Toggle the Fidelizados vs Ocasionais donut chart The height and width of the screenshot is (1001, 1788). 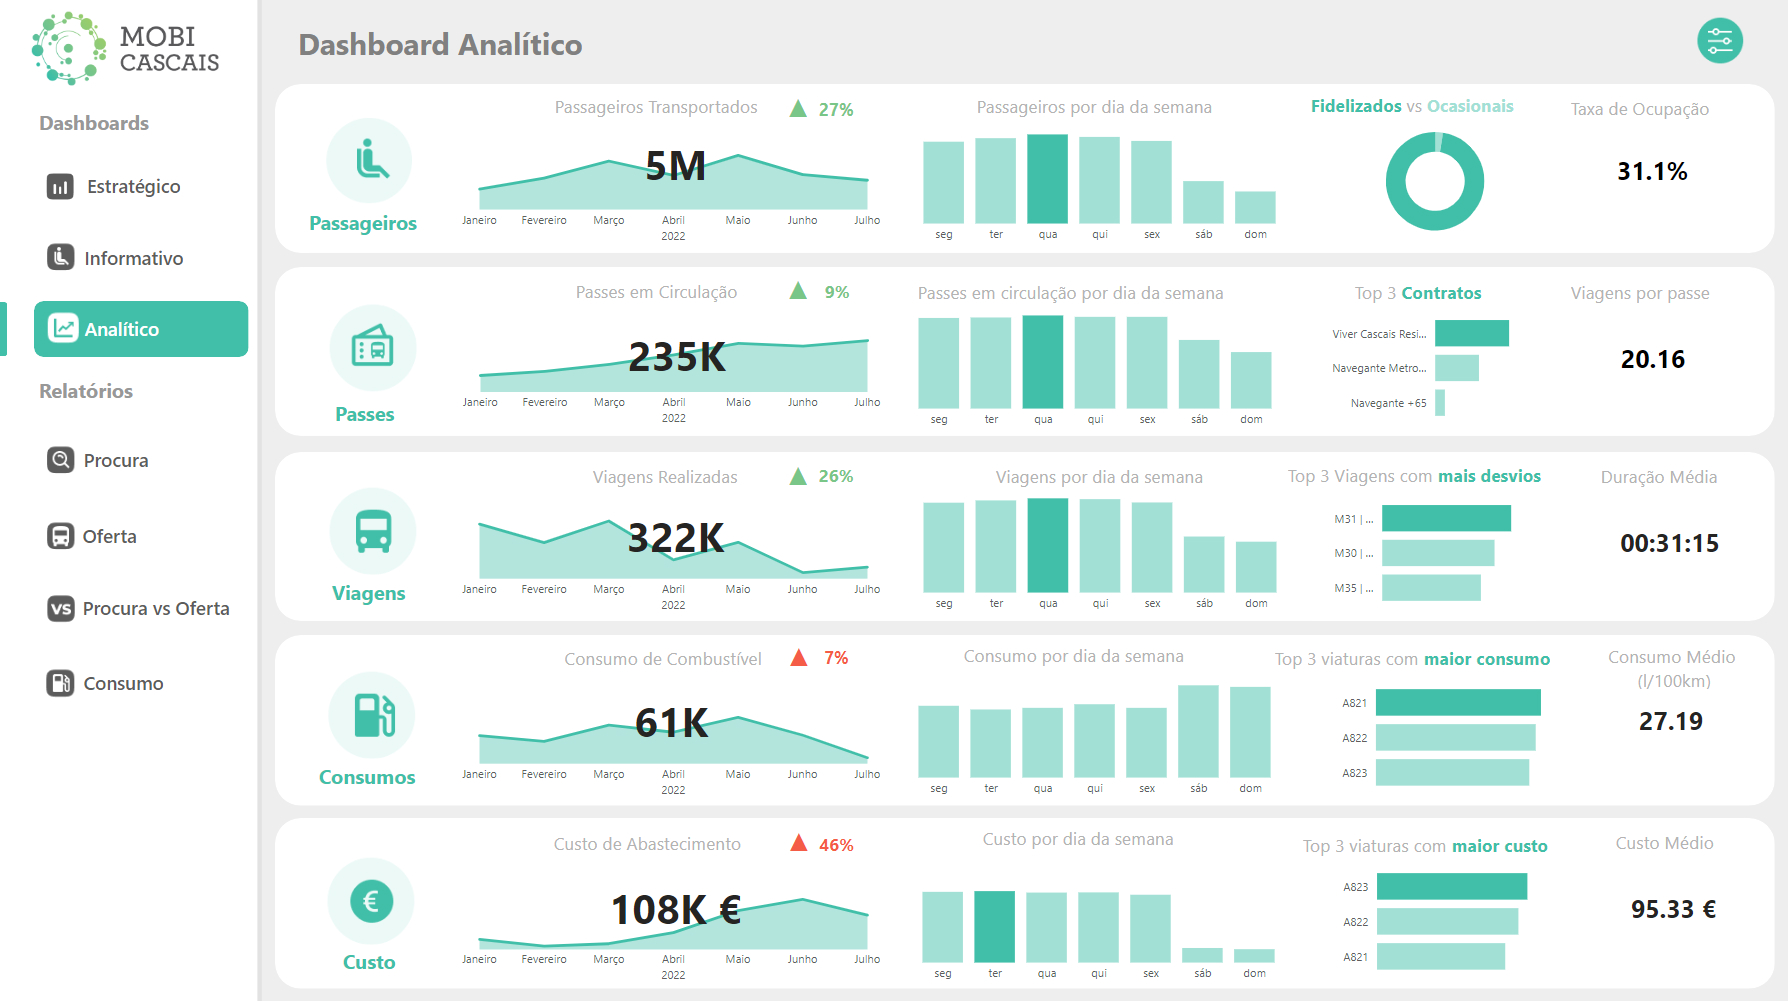(x=1434, y=181)
